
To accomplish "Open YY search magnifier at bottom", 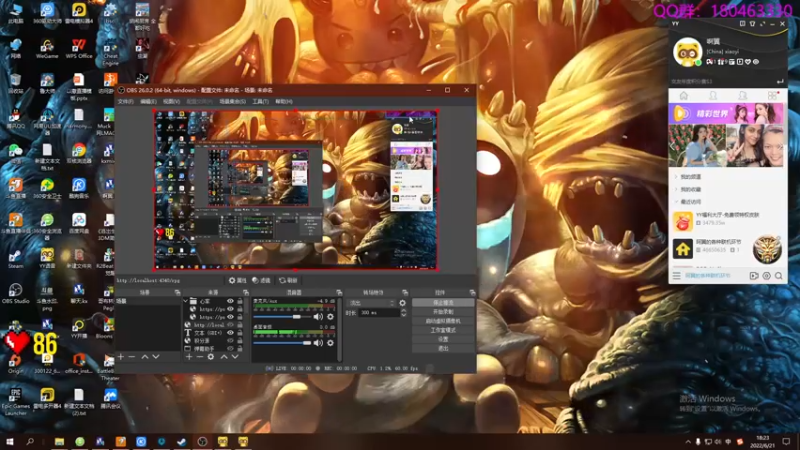I will (779, 276).
